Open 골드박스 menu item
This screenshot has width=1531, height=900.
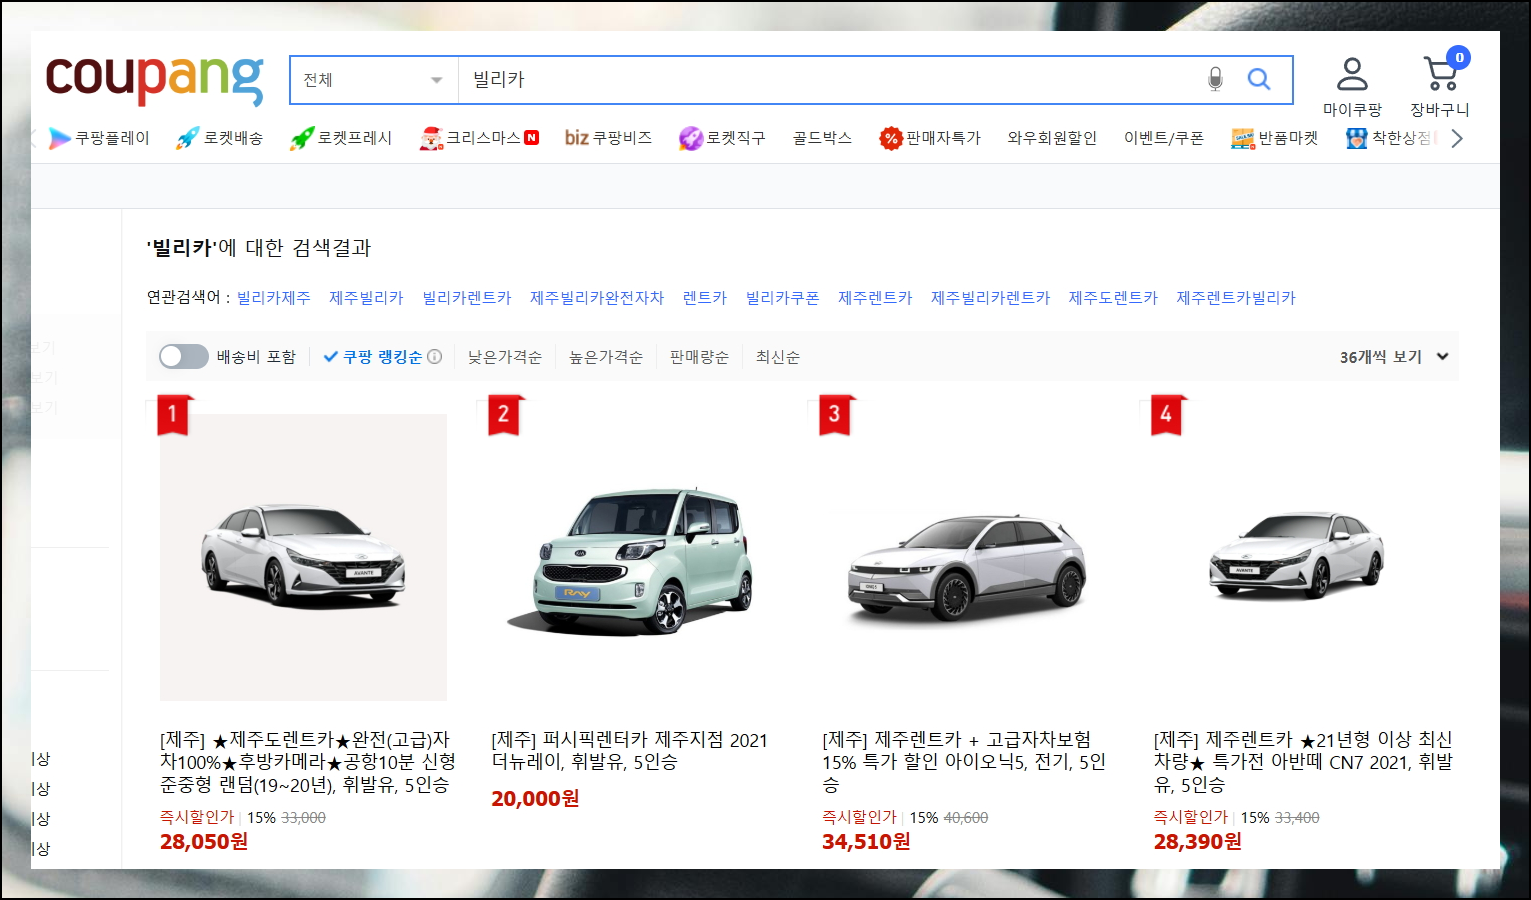[x=822, y=138]
